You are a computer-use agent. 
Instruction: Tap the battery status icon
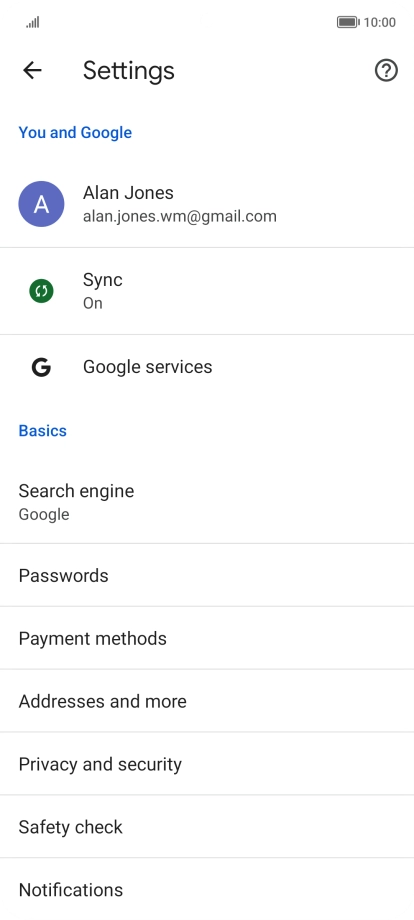click(348, 22)
